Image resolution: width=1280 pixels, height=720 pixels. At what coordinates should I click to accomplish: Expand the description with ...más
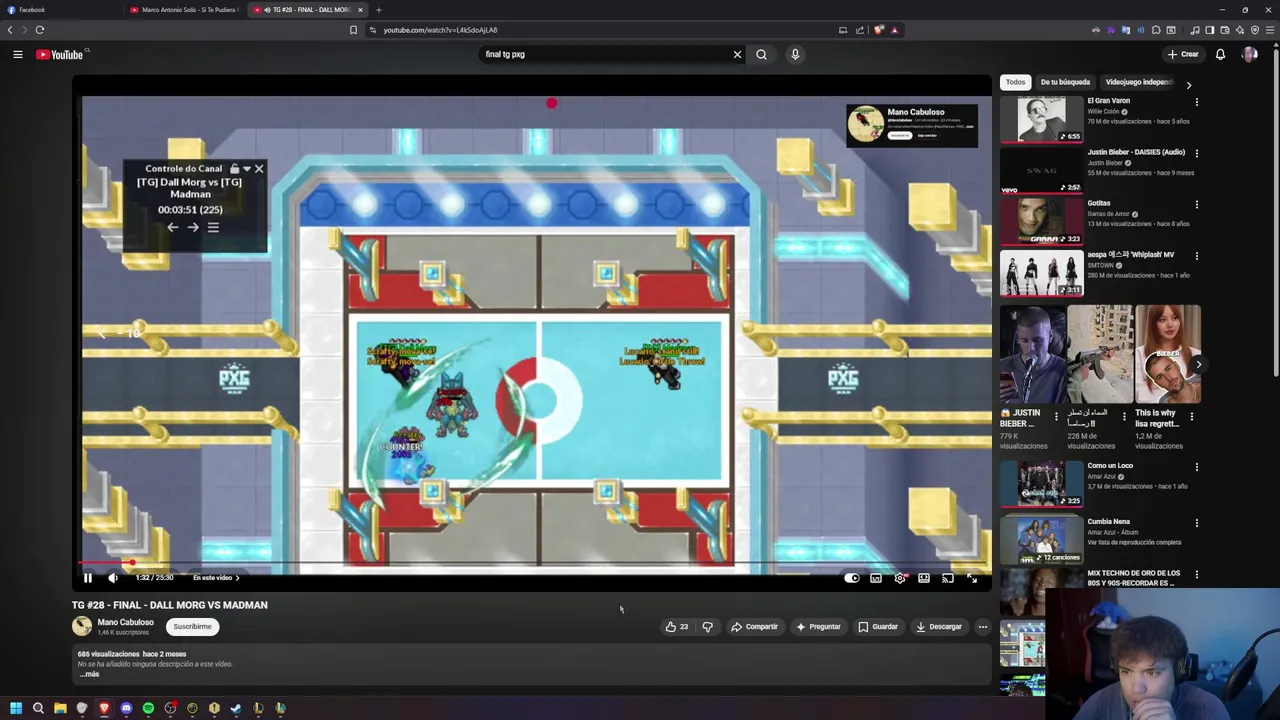point(90,674)
